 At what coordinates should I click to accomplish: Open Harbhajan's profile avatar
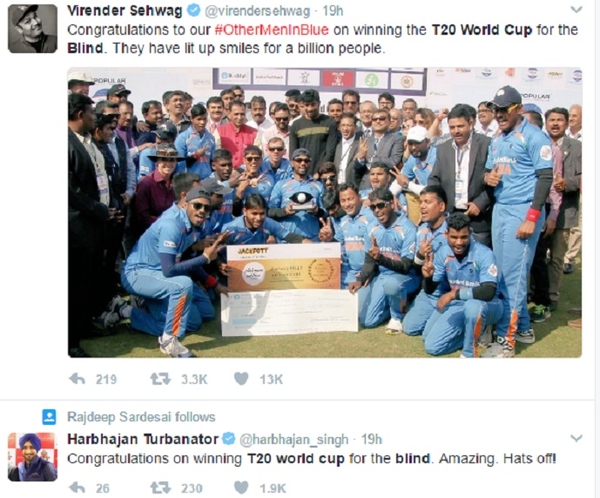[x=33, y=457]
